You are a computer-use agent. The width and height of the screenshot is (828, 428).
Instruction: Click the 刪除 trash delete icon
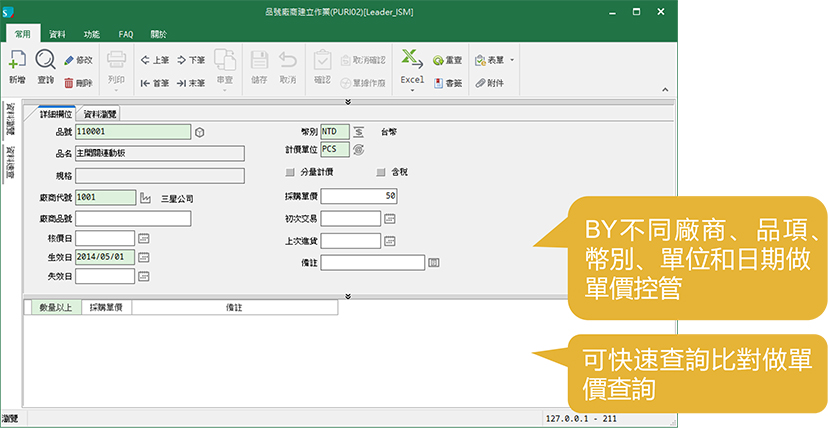point(78,83)
